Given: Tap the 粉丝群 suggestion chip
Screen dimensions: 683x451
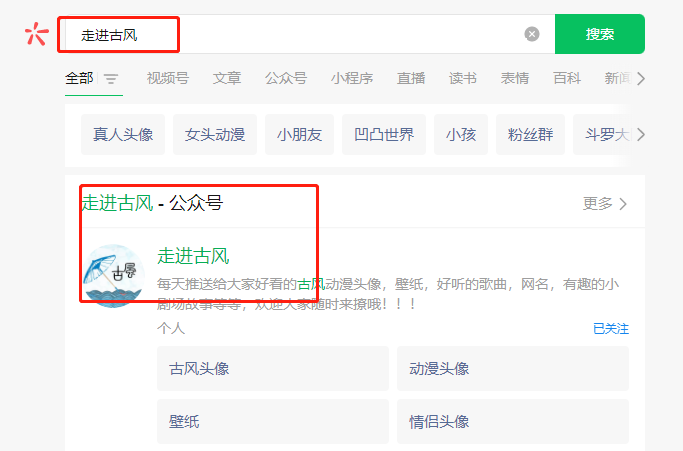Looking at the screenshot, I should point(529,134).
